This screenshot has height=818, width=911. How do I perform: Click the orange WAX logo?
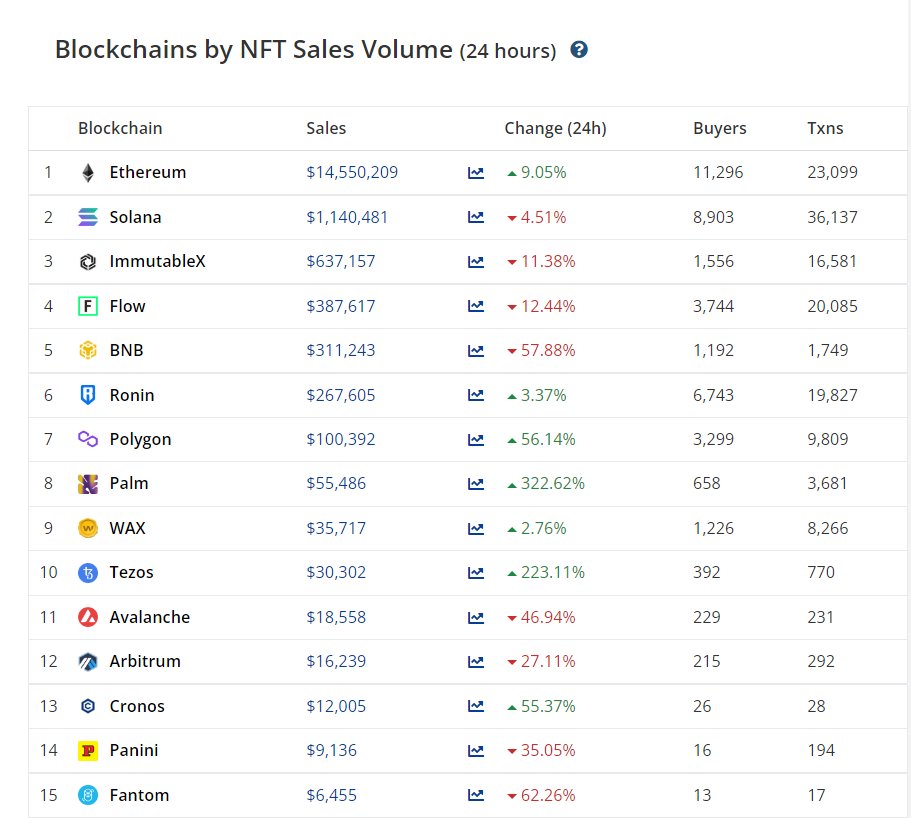point(88,528)
